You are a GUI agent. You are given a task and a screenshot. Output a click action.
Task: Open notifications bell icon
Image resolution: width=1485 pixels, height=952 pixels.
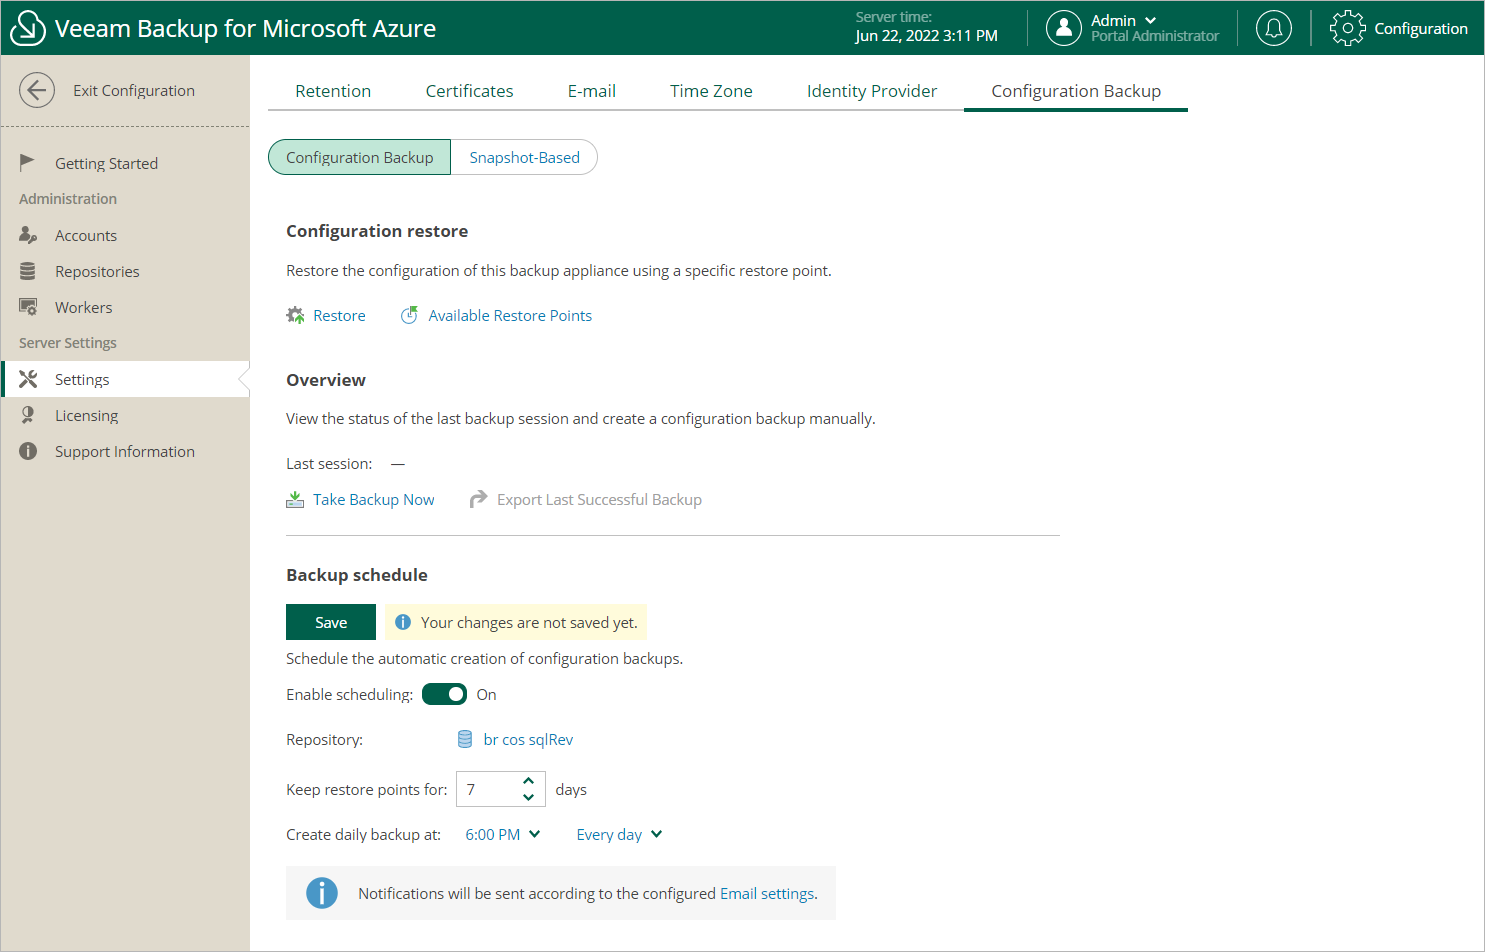point(1274,28)
